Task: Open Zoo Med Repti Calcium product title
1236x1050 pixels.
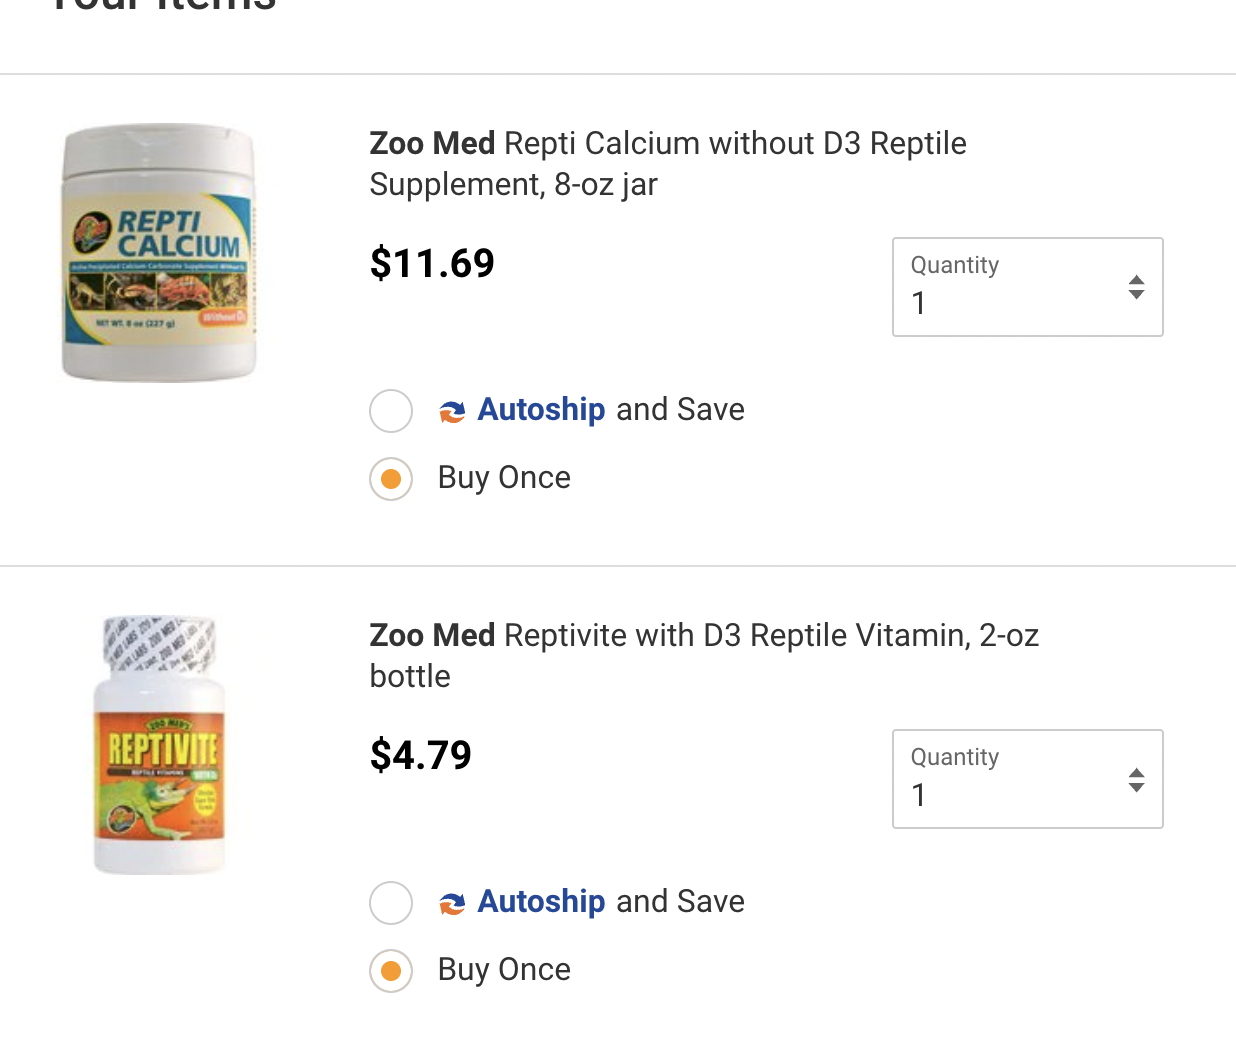Action: (667, 163)
